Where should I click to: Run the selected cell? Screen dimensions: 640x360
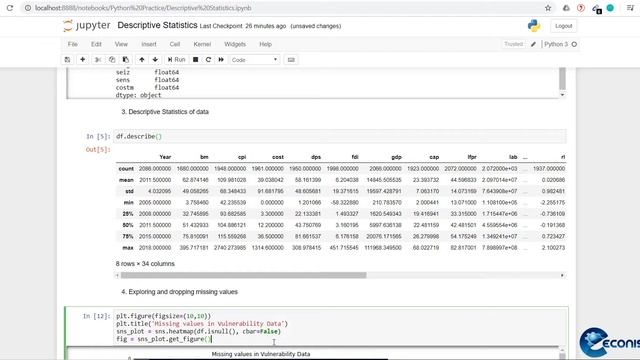(x=176, y=60)
